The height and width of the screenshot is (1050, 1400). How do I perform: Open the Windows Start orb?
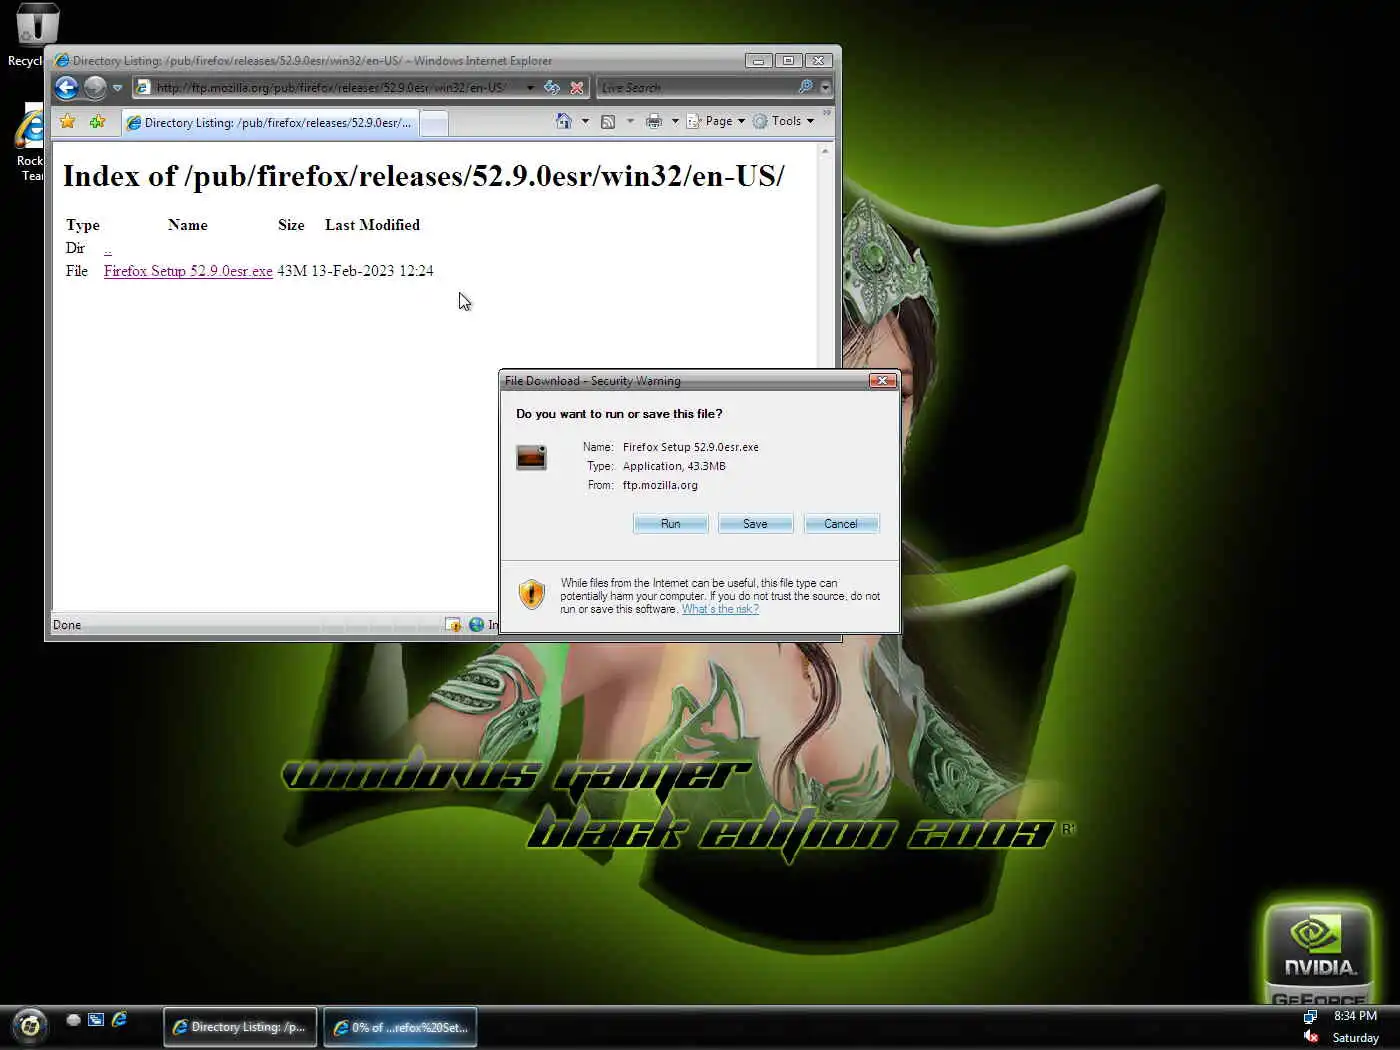(x=30, y=1025)
